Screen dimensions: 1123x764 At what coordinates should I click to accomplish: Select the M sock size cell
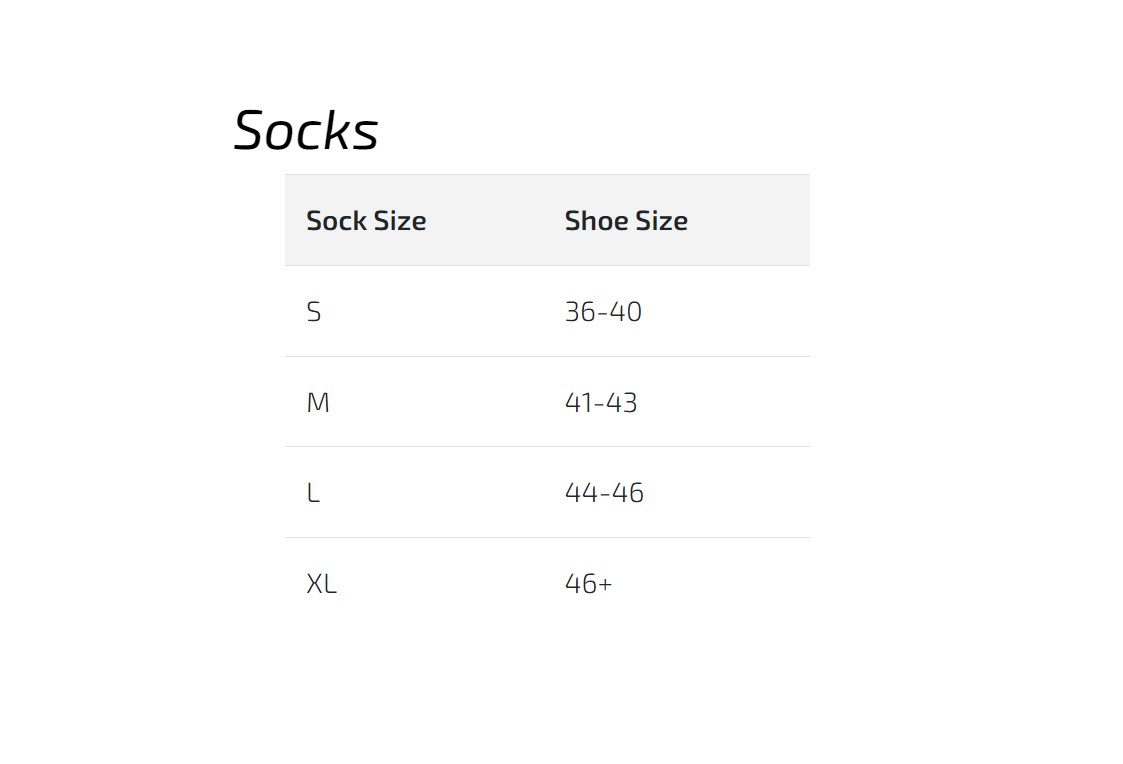pyautogui.click(x=318, y=403)
